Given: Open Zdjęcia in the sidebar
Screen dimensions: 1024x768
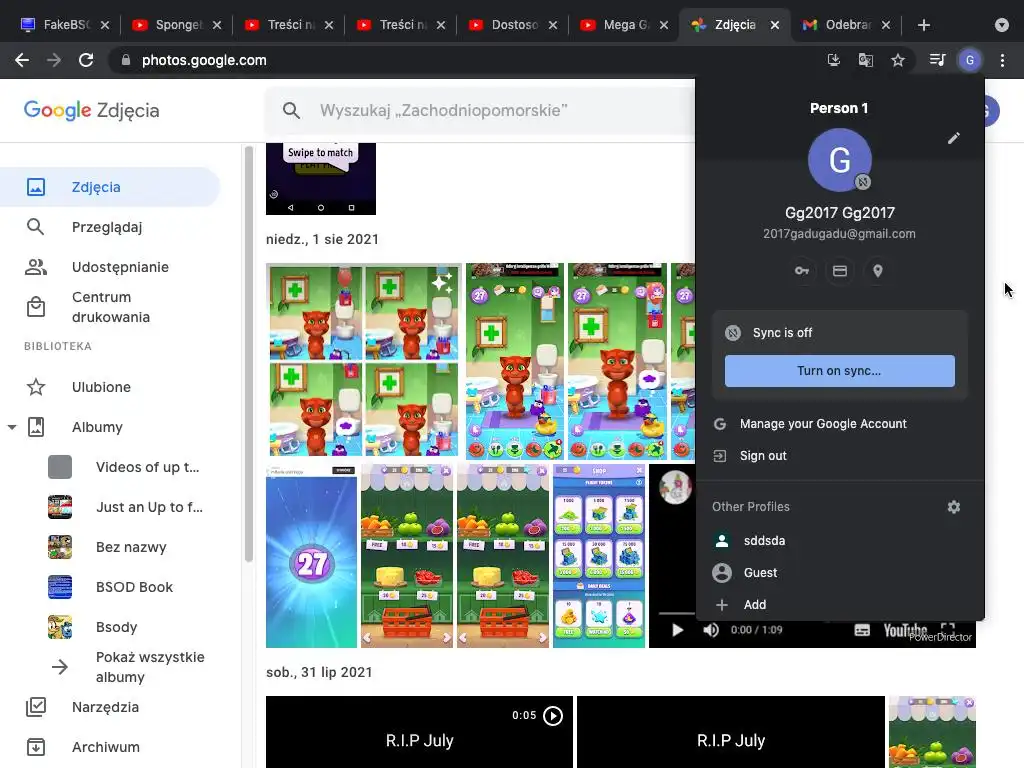Looking at the screenshot, I should (x=110, y=187).
